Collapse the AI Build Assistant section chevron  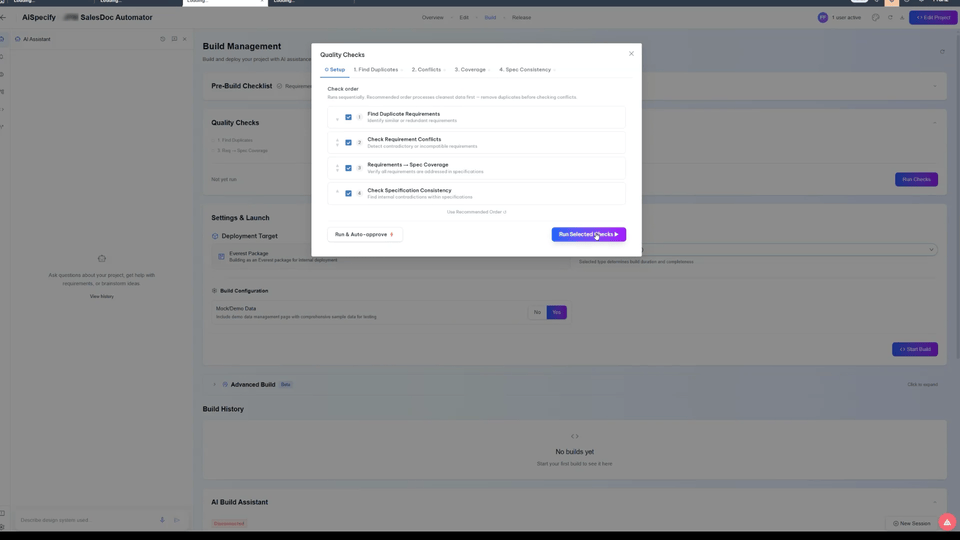(x=934, y=503)
